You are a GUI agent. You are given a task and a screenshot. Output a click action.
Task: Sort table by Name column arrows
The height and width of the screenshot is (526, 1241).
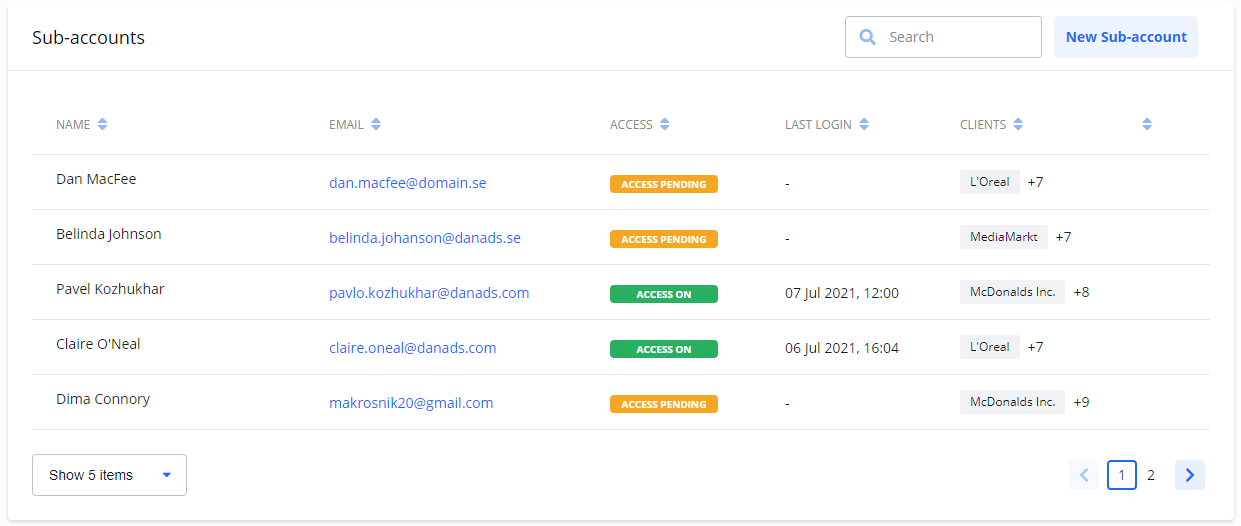pos(102,125)
